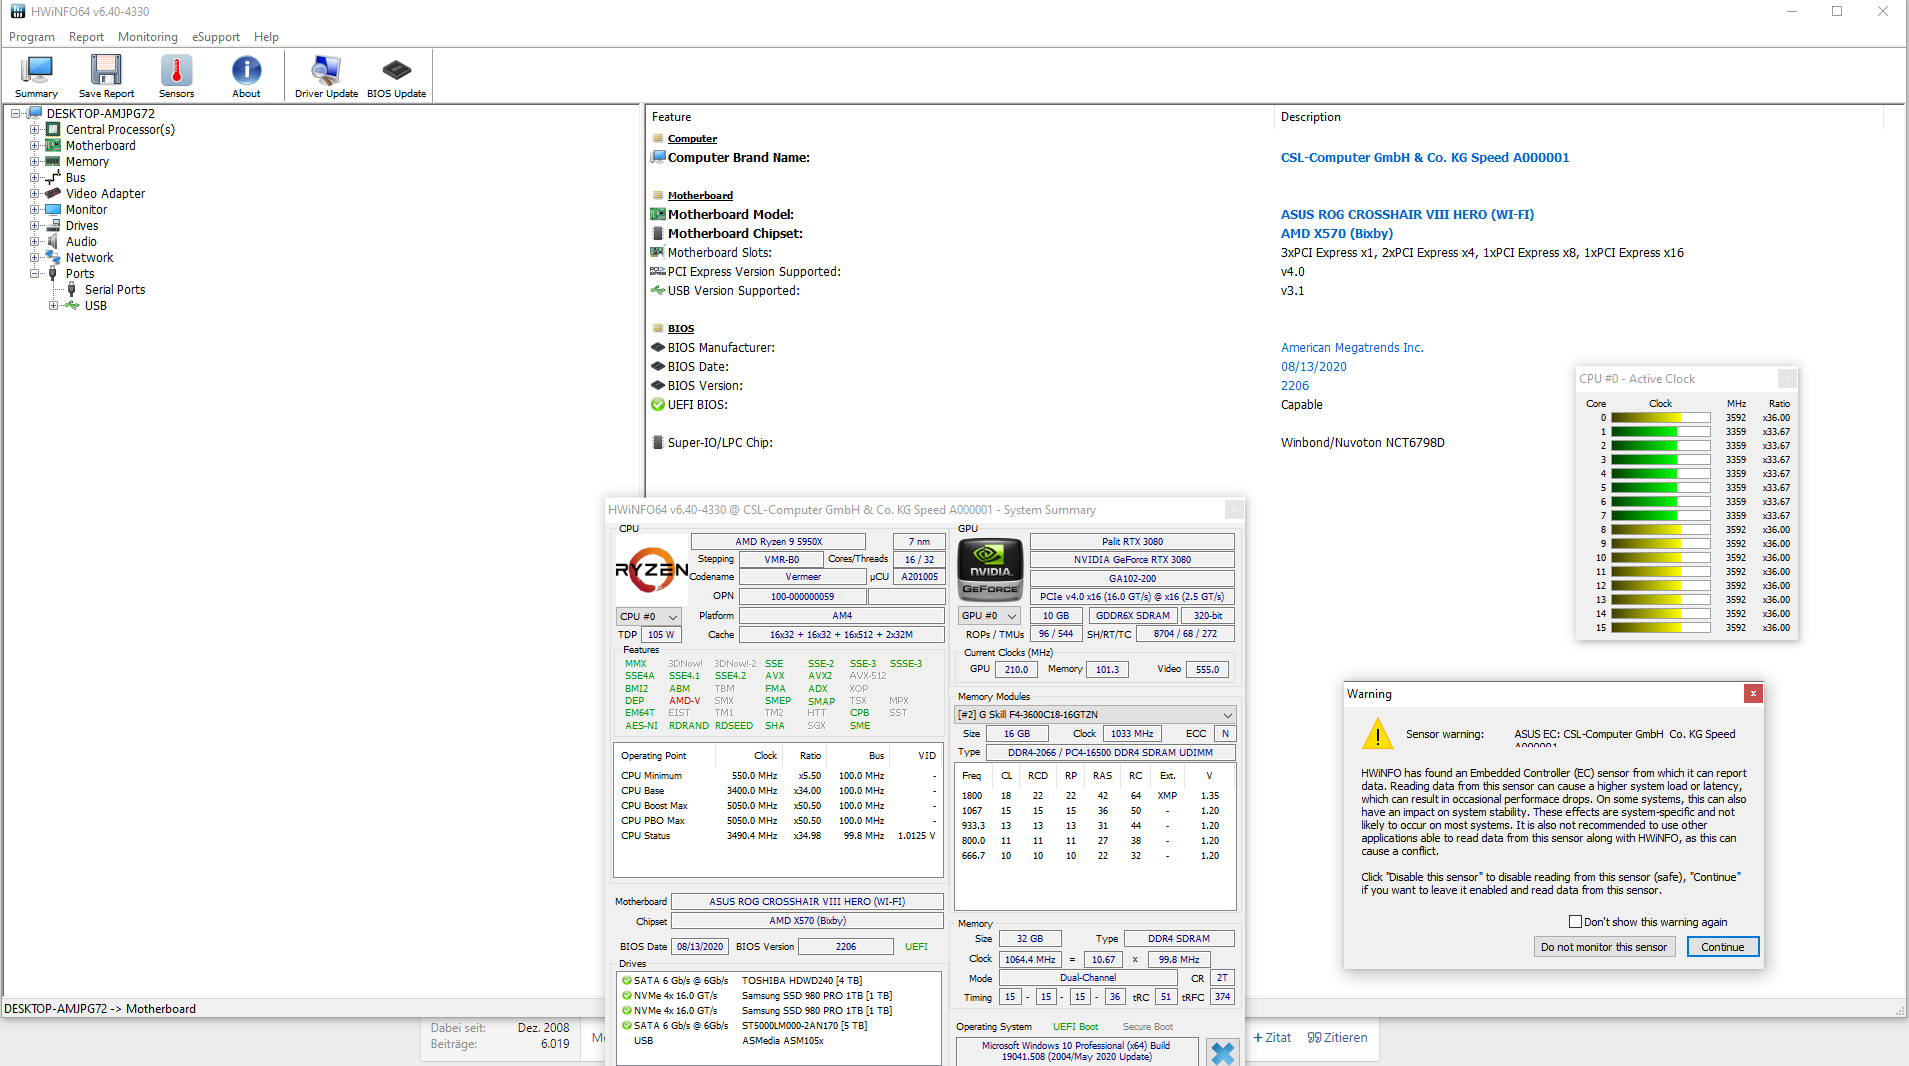The image size is (1909, 1066).
Task: Click the yellow warning triangle icon
Action: point(1377,735)
